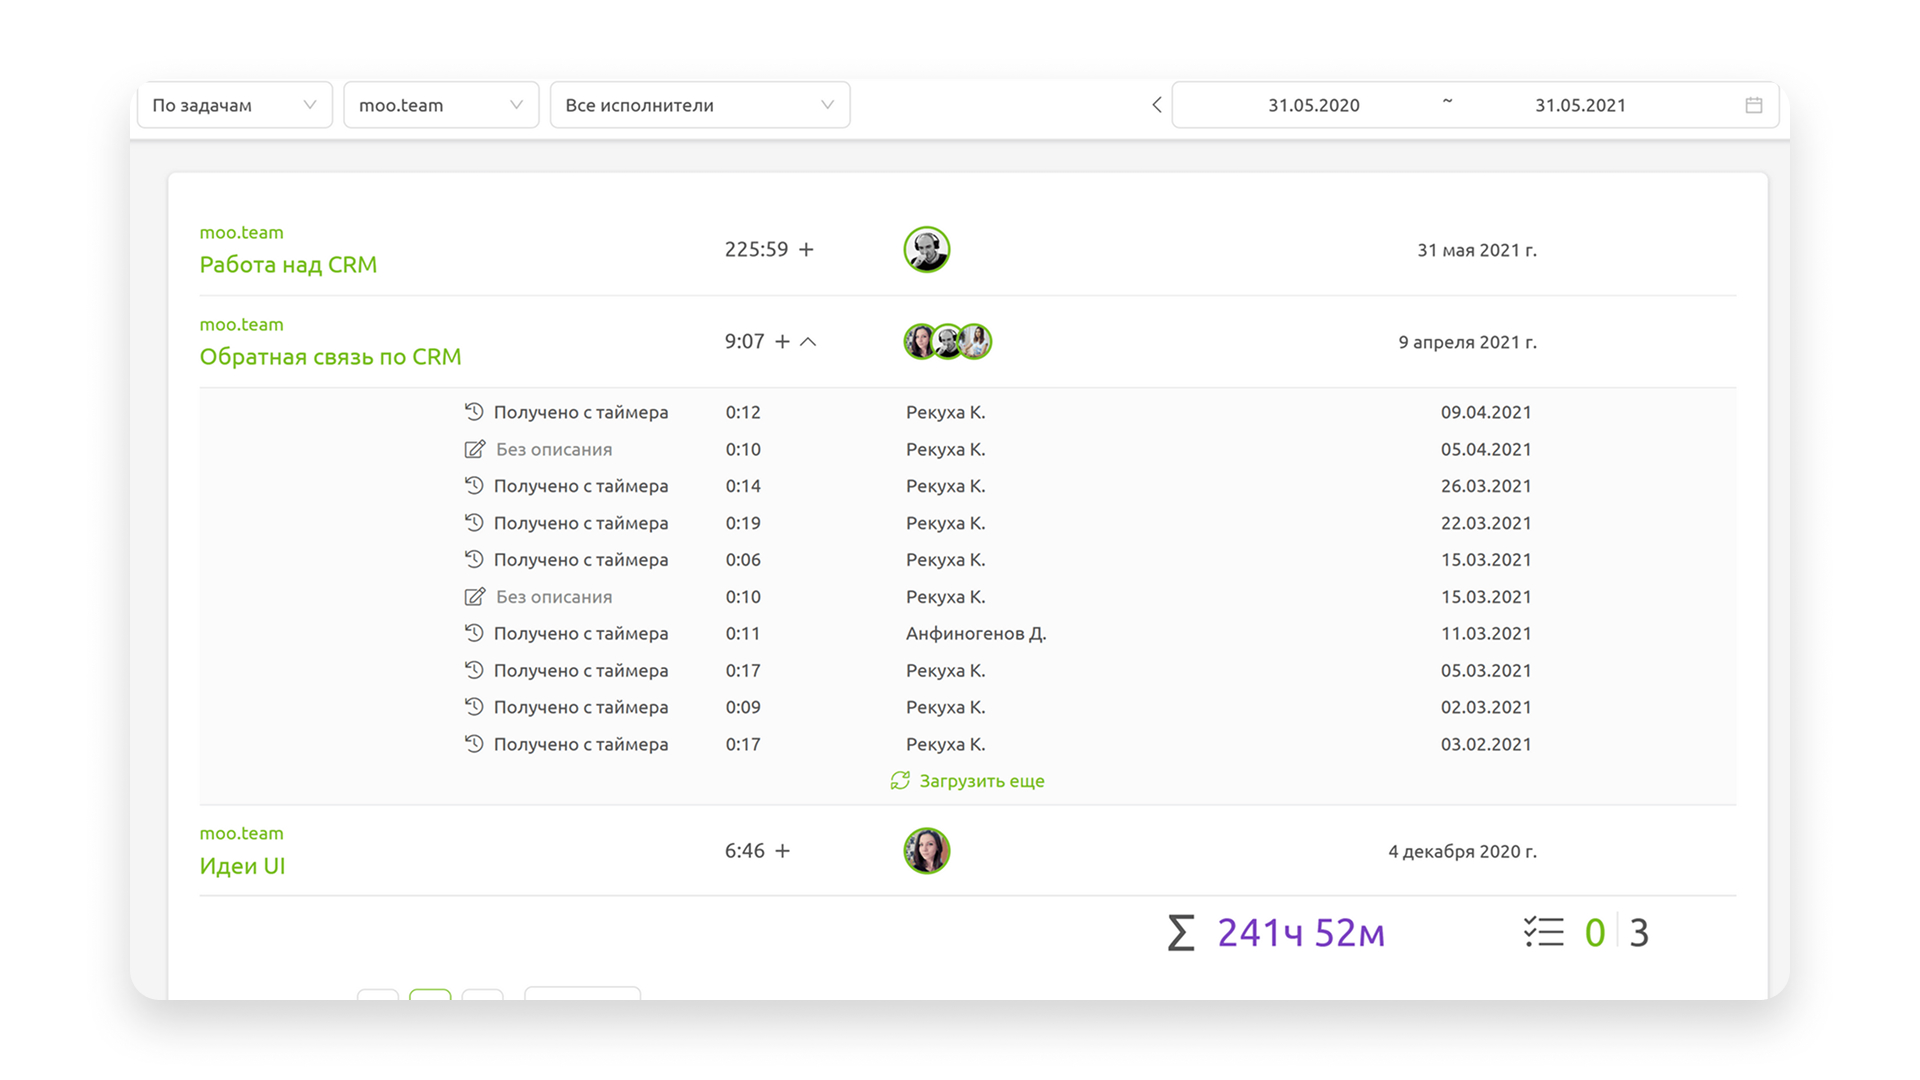The width and height of the screenshot is (1920, 1080).
Task: Open task Работа над CRM
Action: (x=288, y=265)
